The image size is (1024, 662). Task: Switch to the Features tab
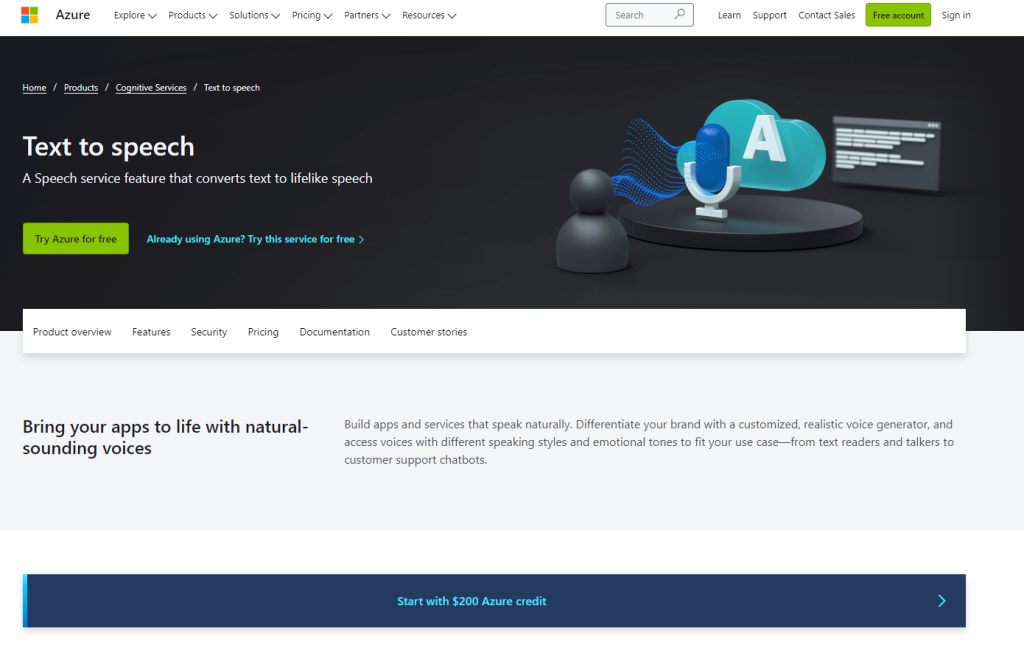151,331
